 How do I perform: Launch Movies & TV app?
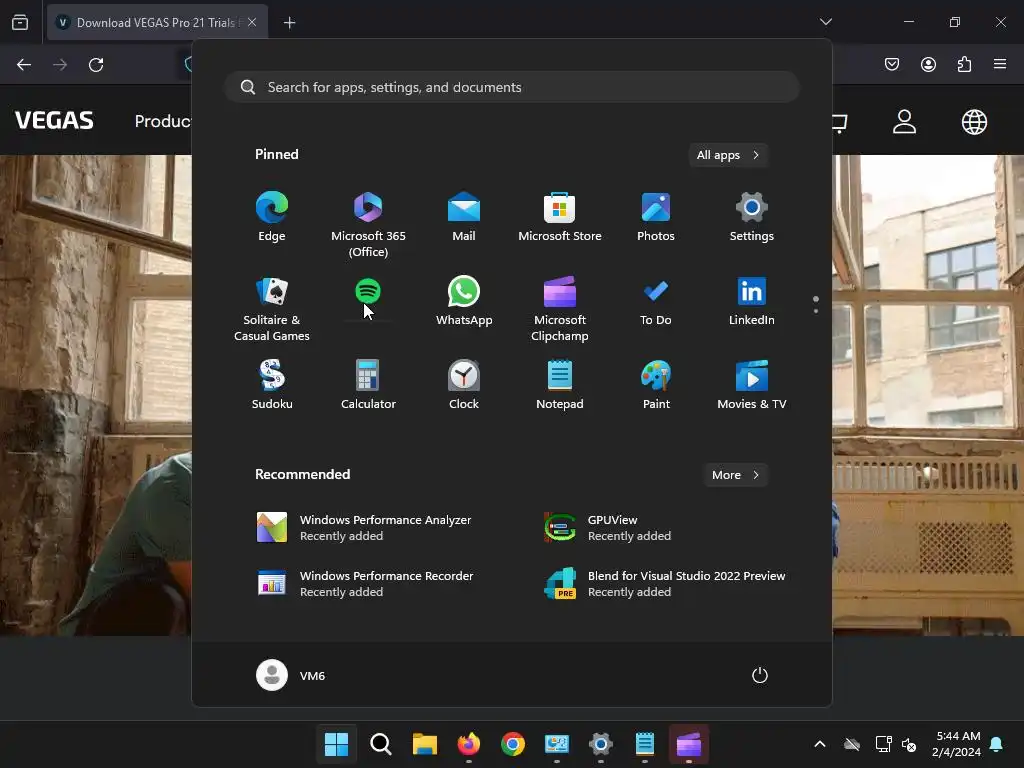[x=752, y=385]
